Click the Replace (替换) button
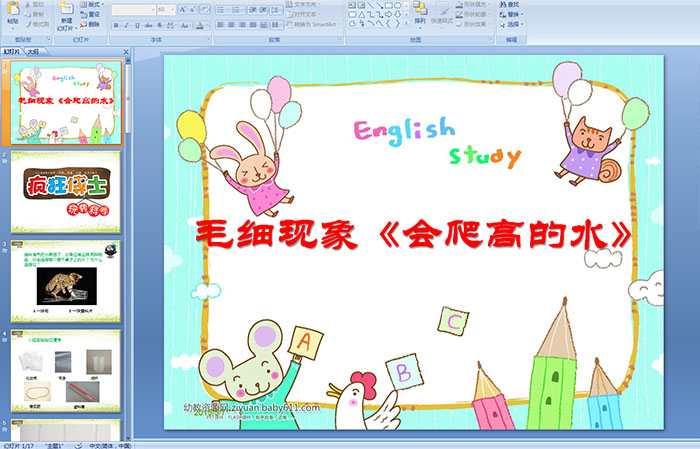The image size is (700, 449). coord(512,14)
